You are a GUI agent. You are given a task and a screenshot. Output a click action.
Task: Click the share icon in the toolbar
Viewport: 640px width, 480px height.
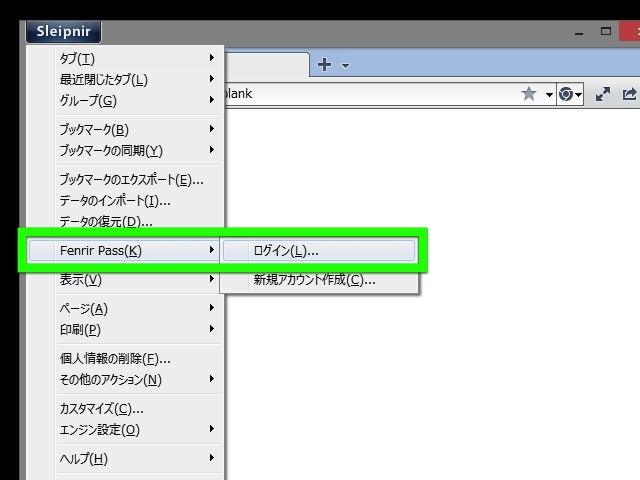click(x=629, y=94)
